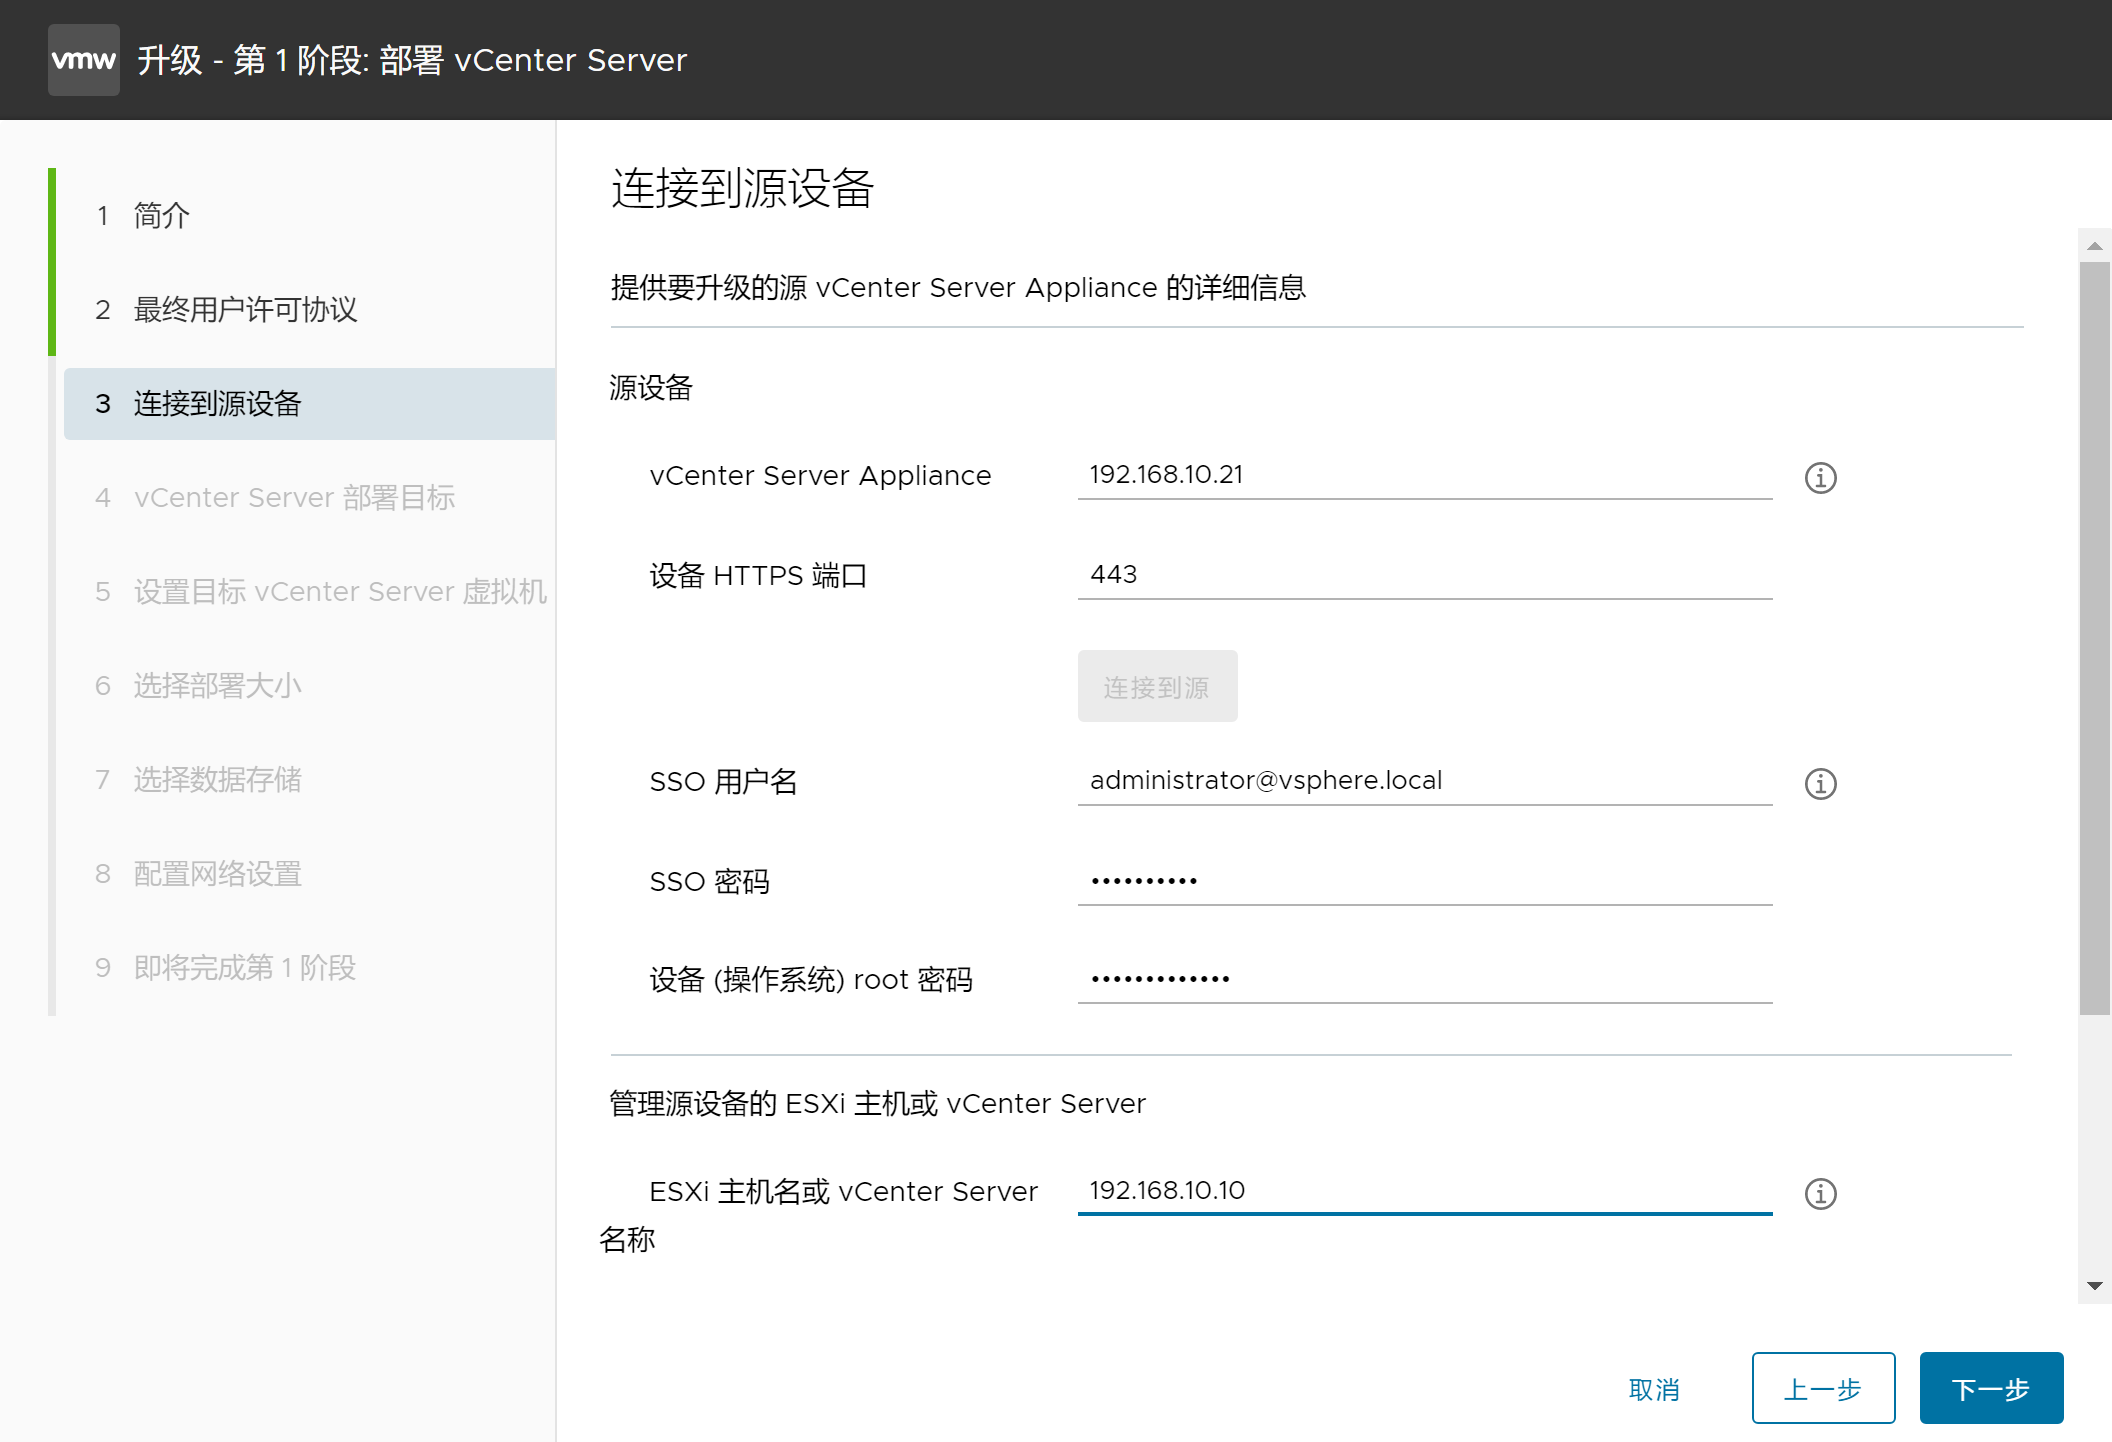Click the title 升级 - 第 1 阶段 text
This screenshot has width=2112, height=1442.
click(412, 60)
